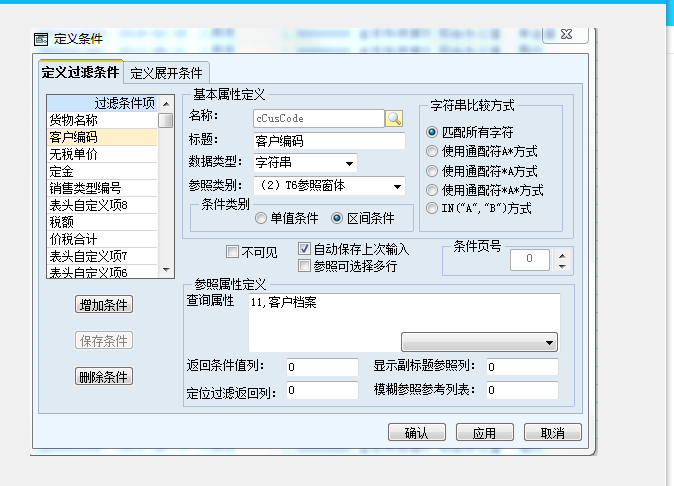674x486 pixels.
Task: Increase 条件页号 with up arrow
Action: tap(562, 256)
